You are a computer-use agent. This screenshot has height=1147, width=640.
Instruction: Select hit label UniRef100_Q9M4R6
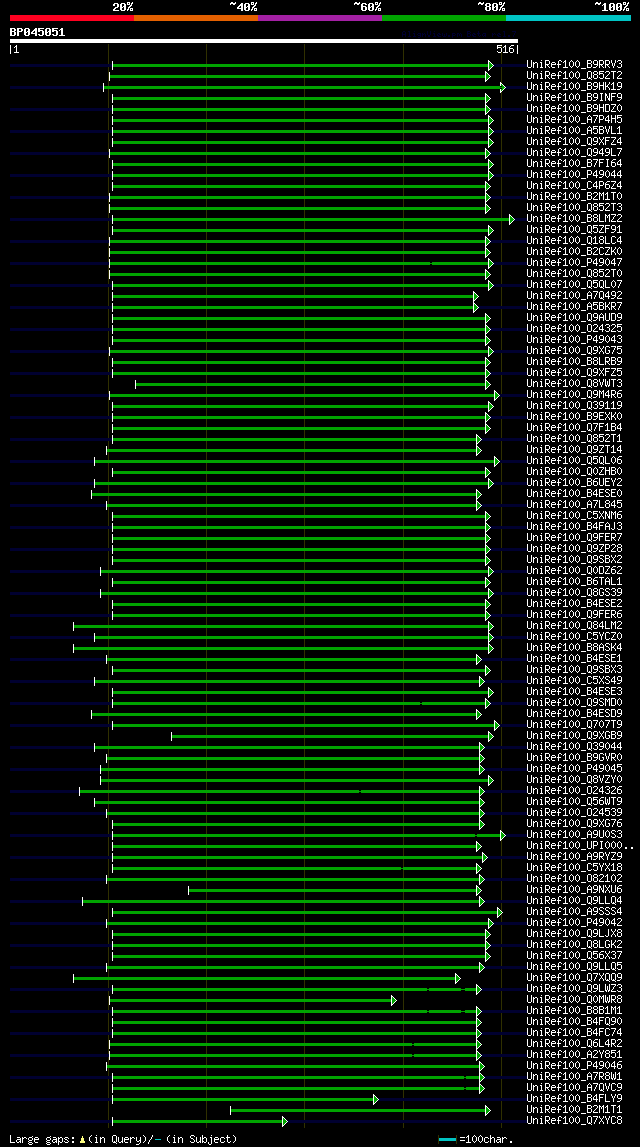[x=574, y=394]
